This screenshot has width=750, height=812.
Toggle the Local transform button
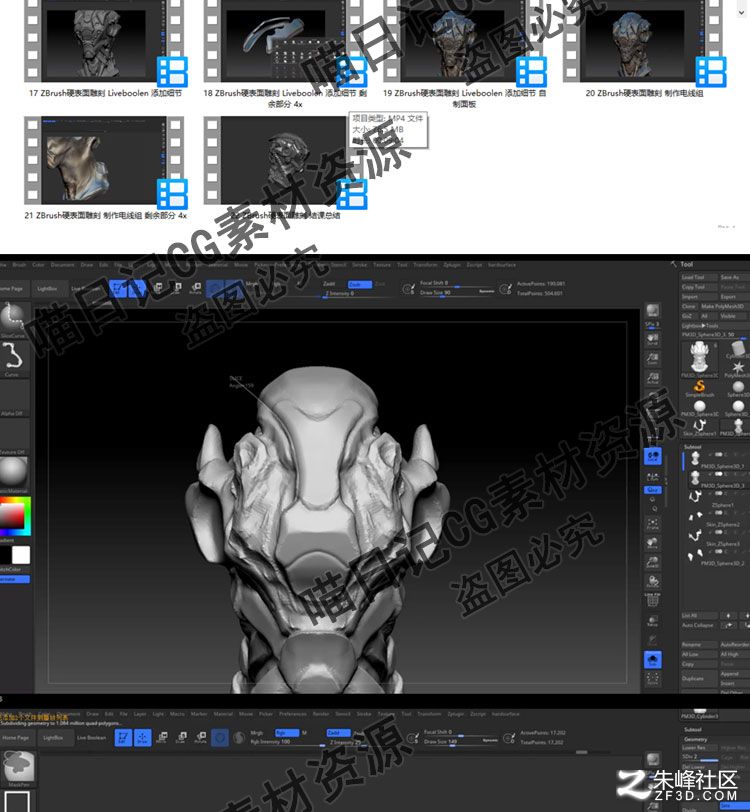[653, 456]
